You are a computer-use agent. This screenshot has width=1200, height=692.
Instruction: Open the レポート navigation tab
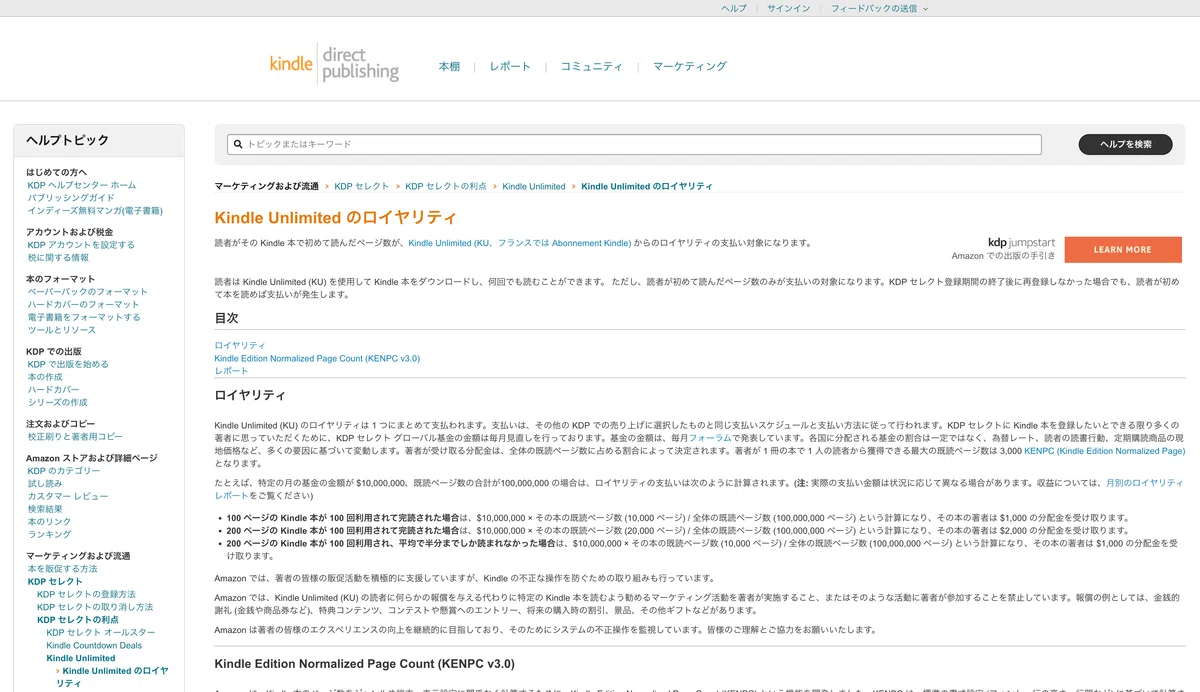point(510,66)
